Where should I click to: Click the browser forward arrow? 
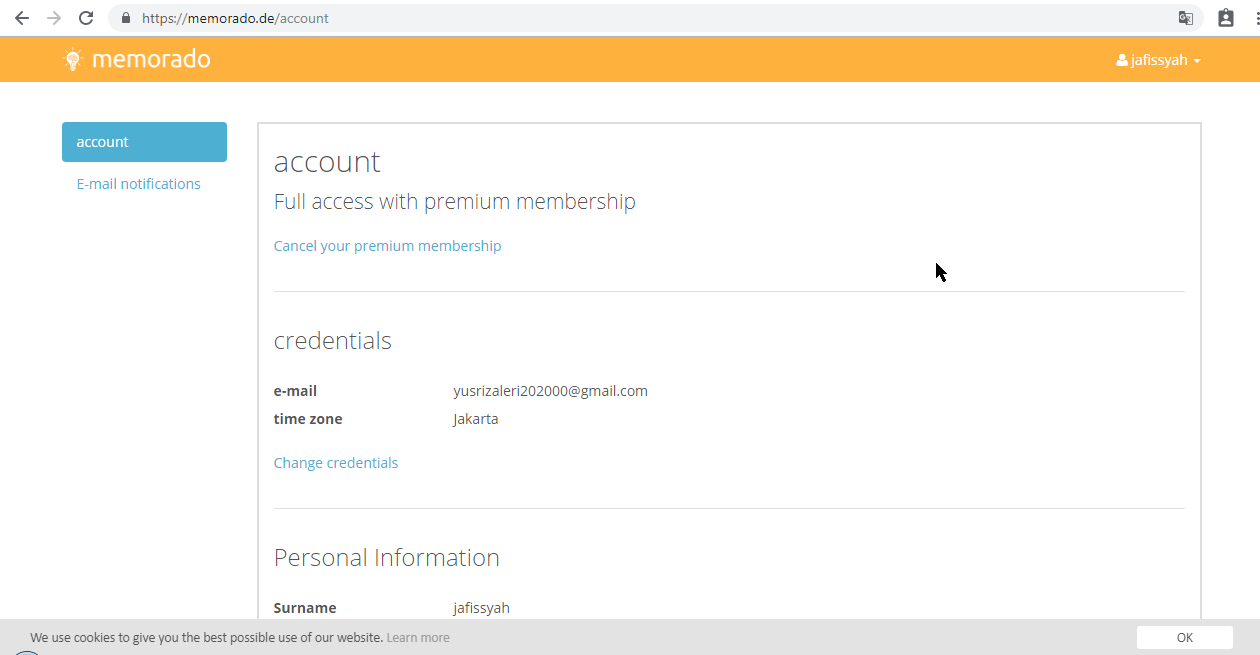(54, 18)
